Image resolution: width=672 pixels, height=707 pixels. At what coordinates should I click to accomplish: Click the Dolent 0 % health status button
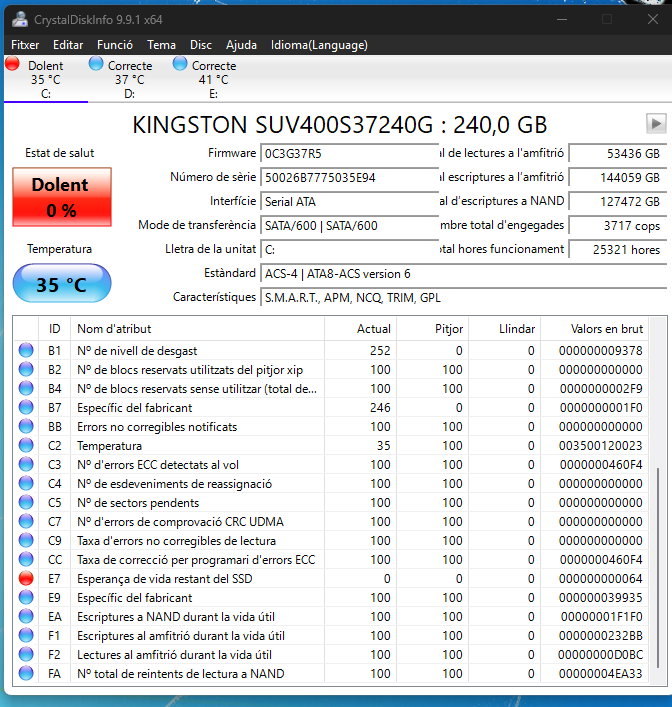[62, 197]
